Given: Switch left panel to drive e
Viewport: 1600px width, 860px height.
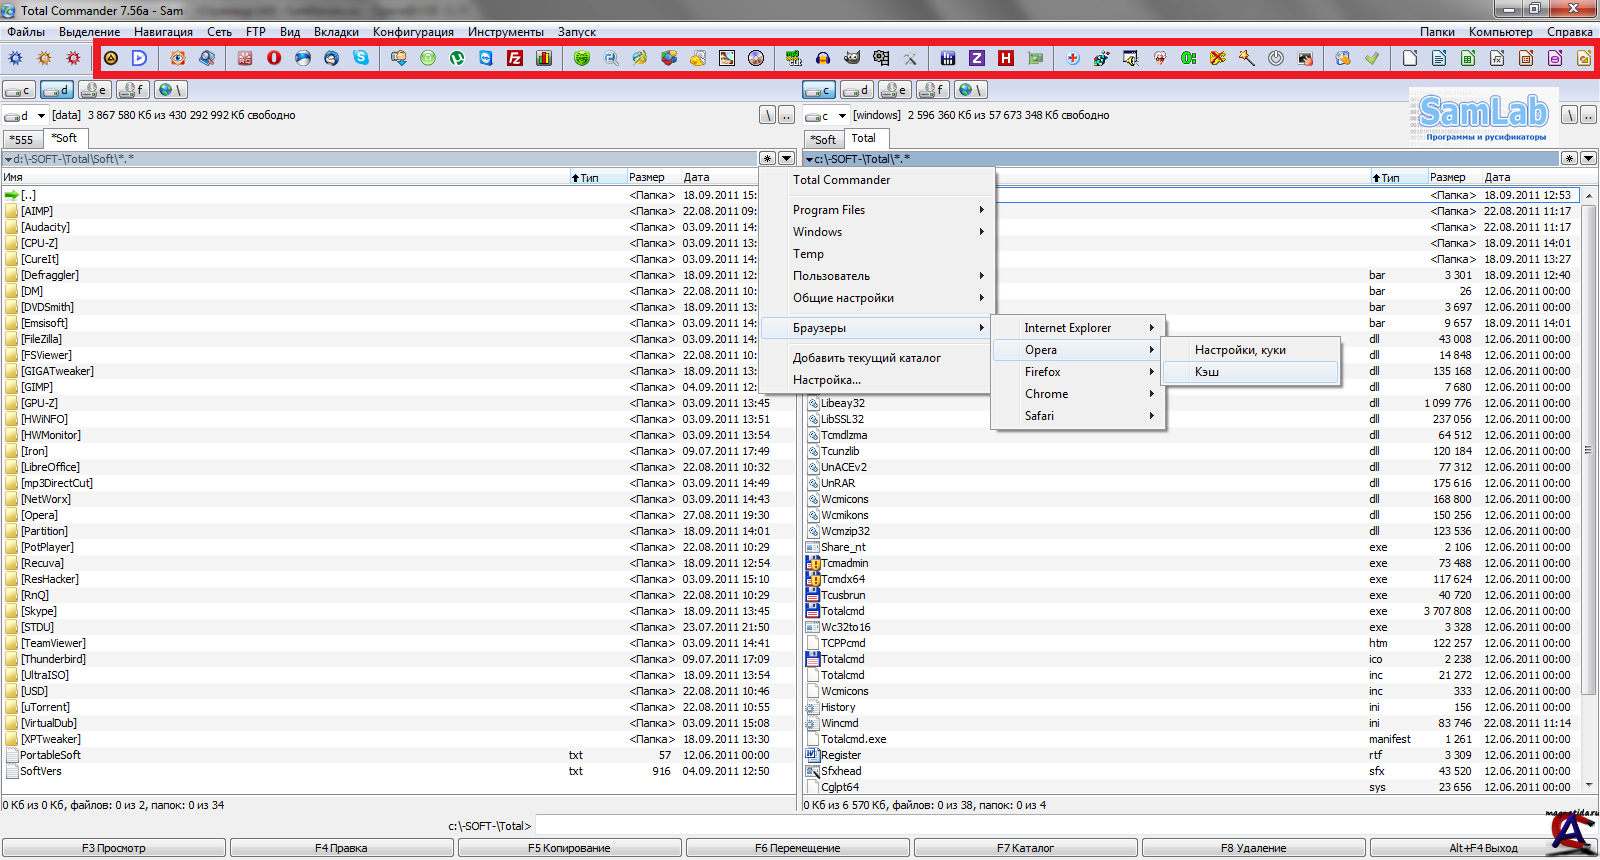Looking at the screenshot, I should tap(95, 90).
